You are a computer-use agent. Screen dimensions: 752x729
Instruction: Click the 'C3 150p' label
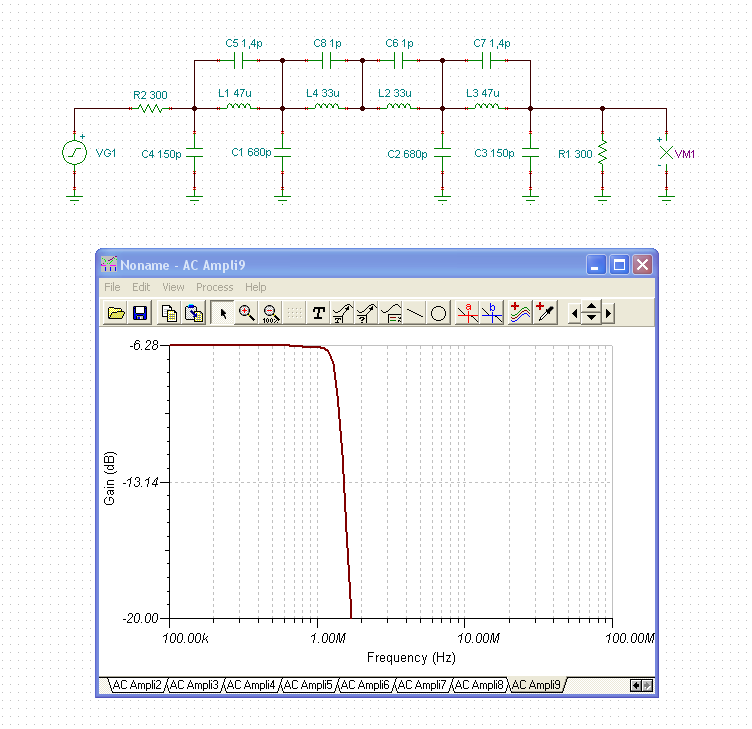click(x=494, y=153)
